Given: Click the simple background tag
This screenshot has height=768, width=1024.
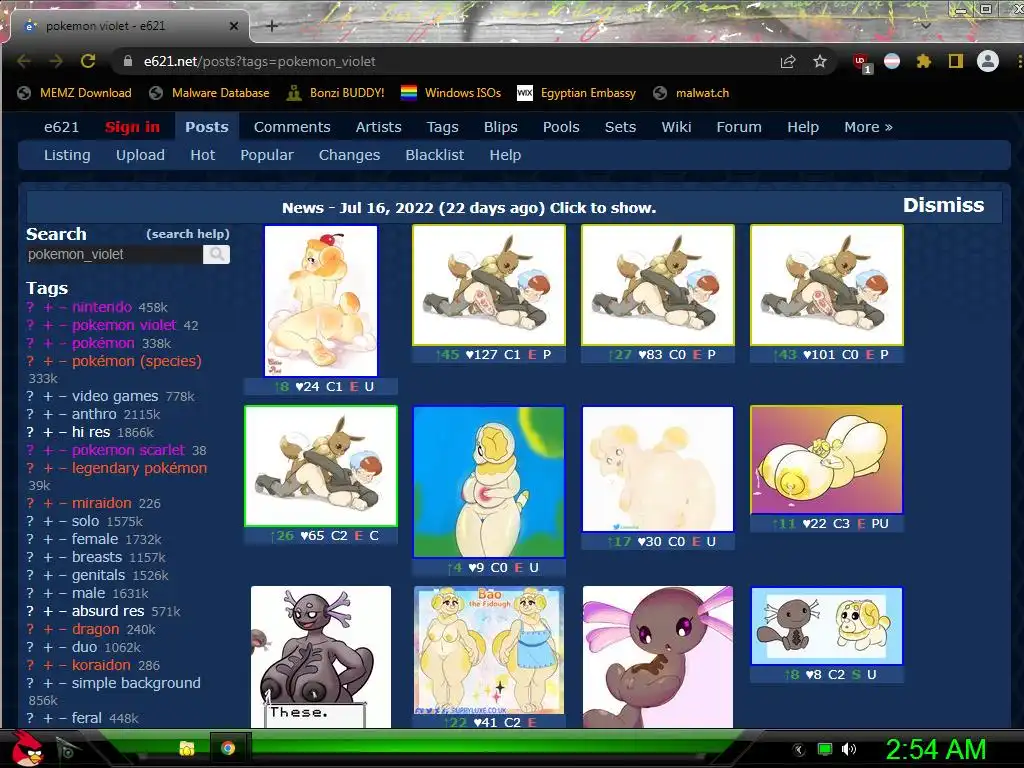Looking at the screenshot, I should click(x=136, y=683).
